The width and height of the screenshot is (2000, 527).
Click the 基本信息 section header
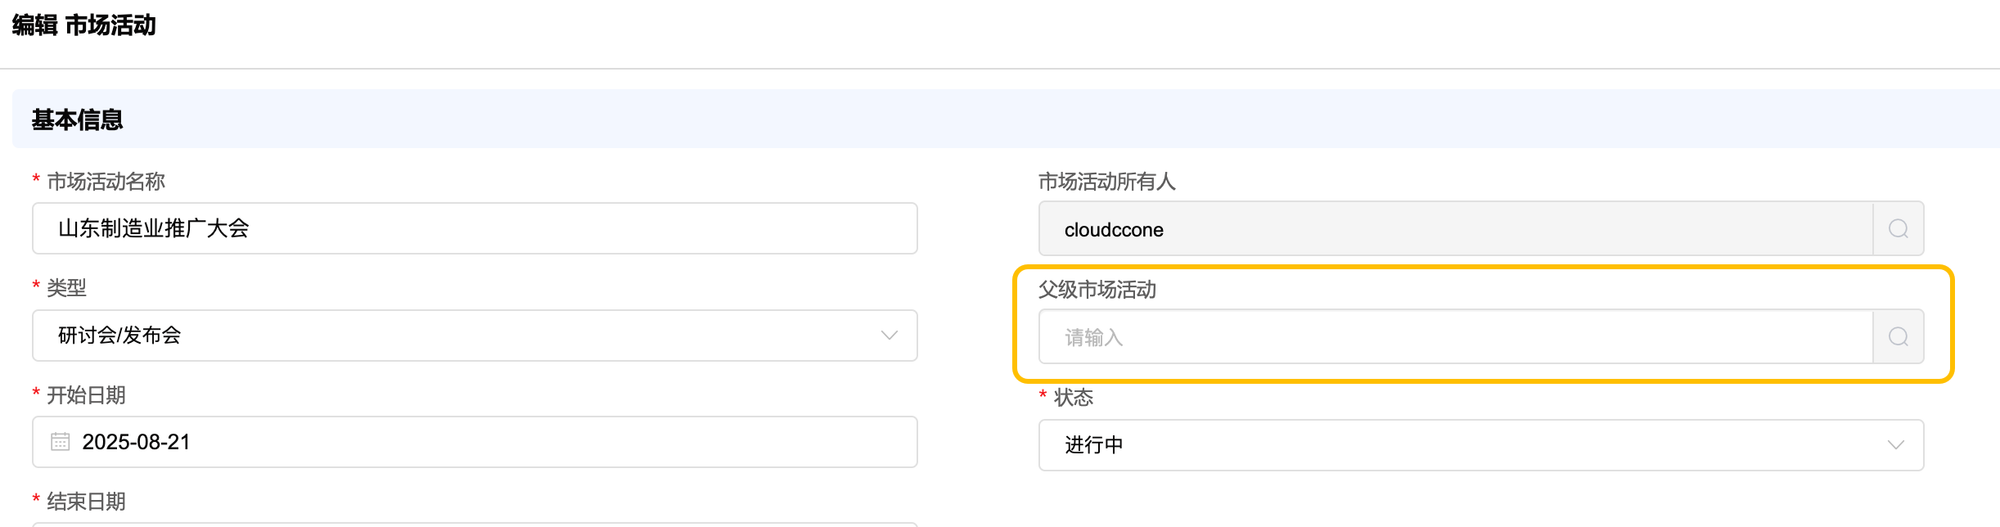point(77,120)
